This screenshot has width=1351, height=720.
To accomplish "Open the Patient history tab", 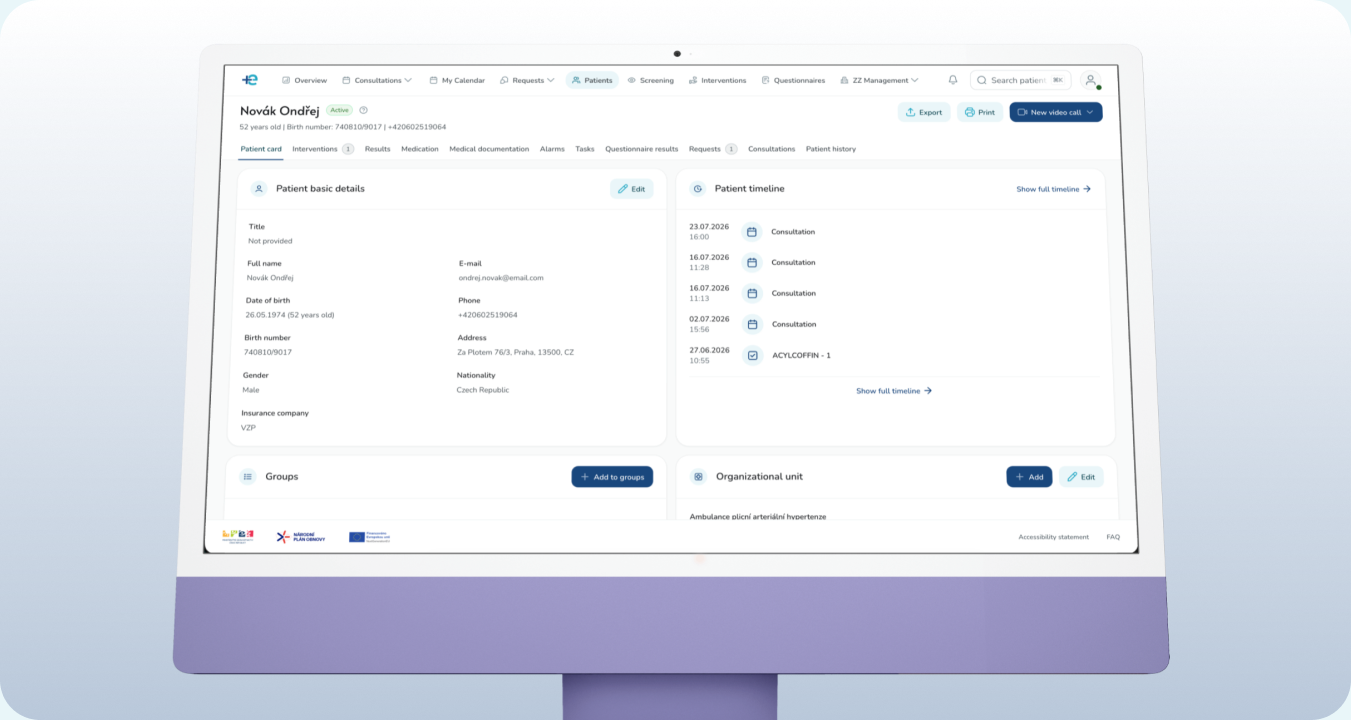I will 831,149.
